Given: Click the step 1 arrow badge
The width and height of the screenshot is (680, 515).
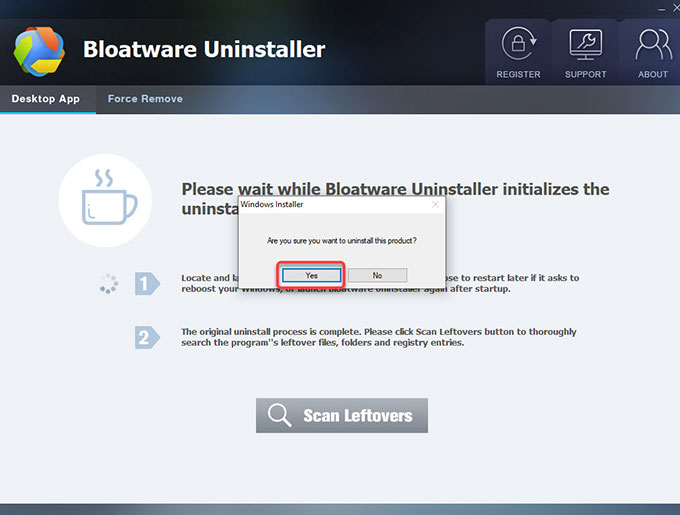Looking at the screenshot, I should [147, 284].
